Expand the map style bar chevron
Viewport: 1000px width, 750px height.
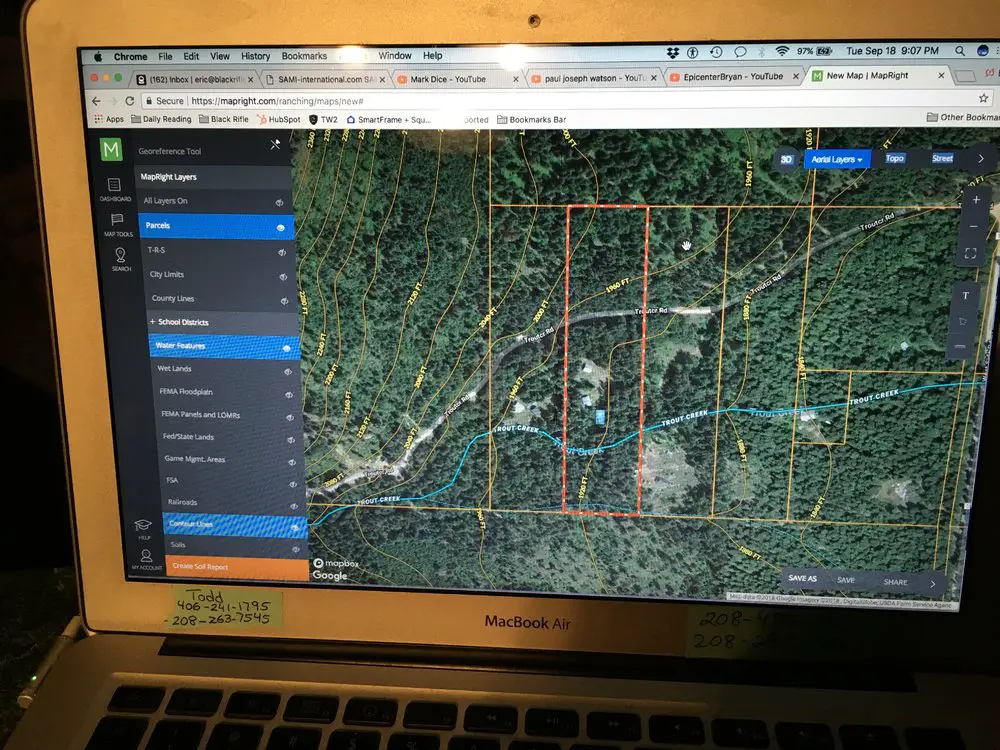981,158
